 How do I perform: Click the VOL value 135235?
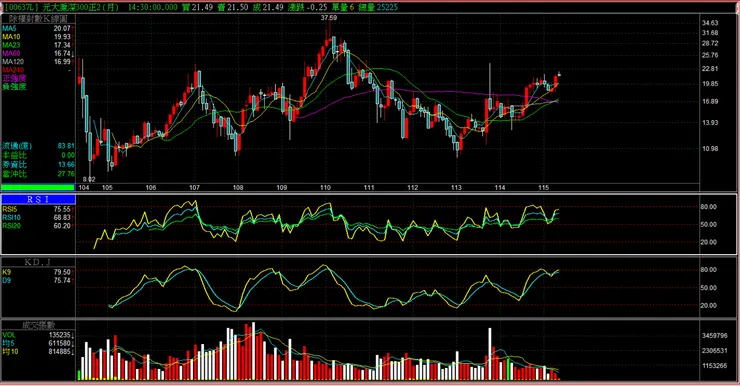pyautogui.click(x=59, y=335)
